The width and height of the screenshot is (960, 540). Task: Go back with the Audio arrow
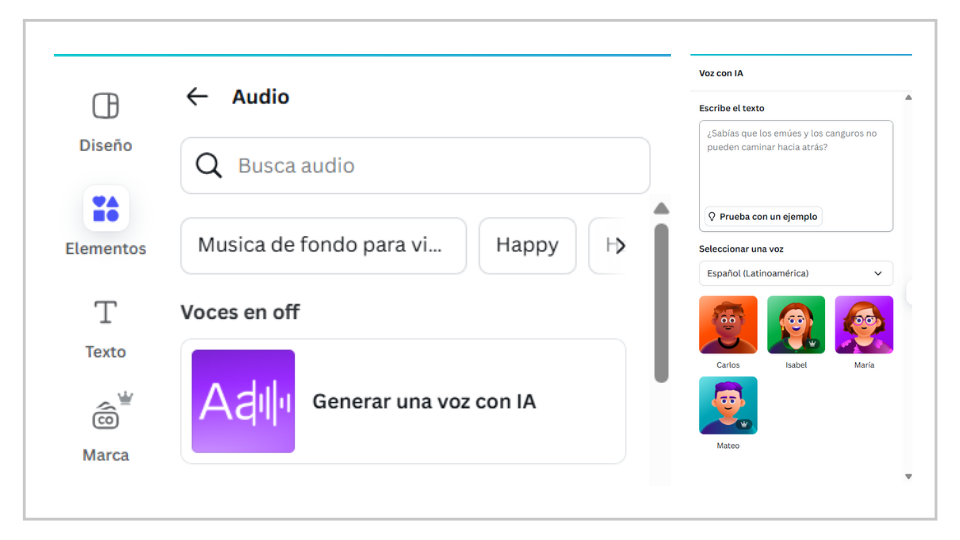tap(197, 97)
